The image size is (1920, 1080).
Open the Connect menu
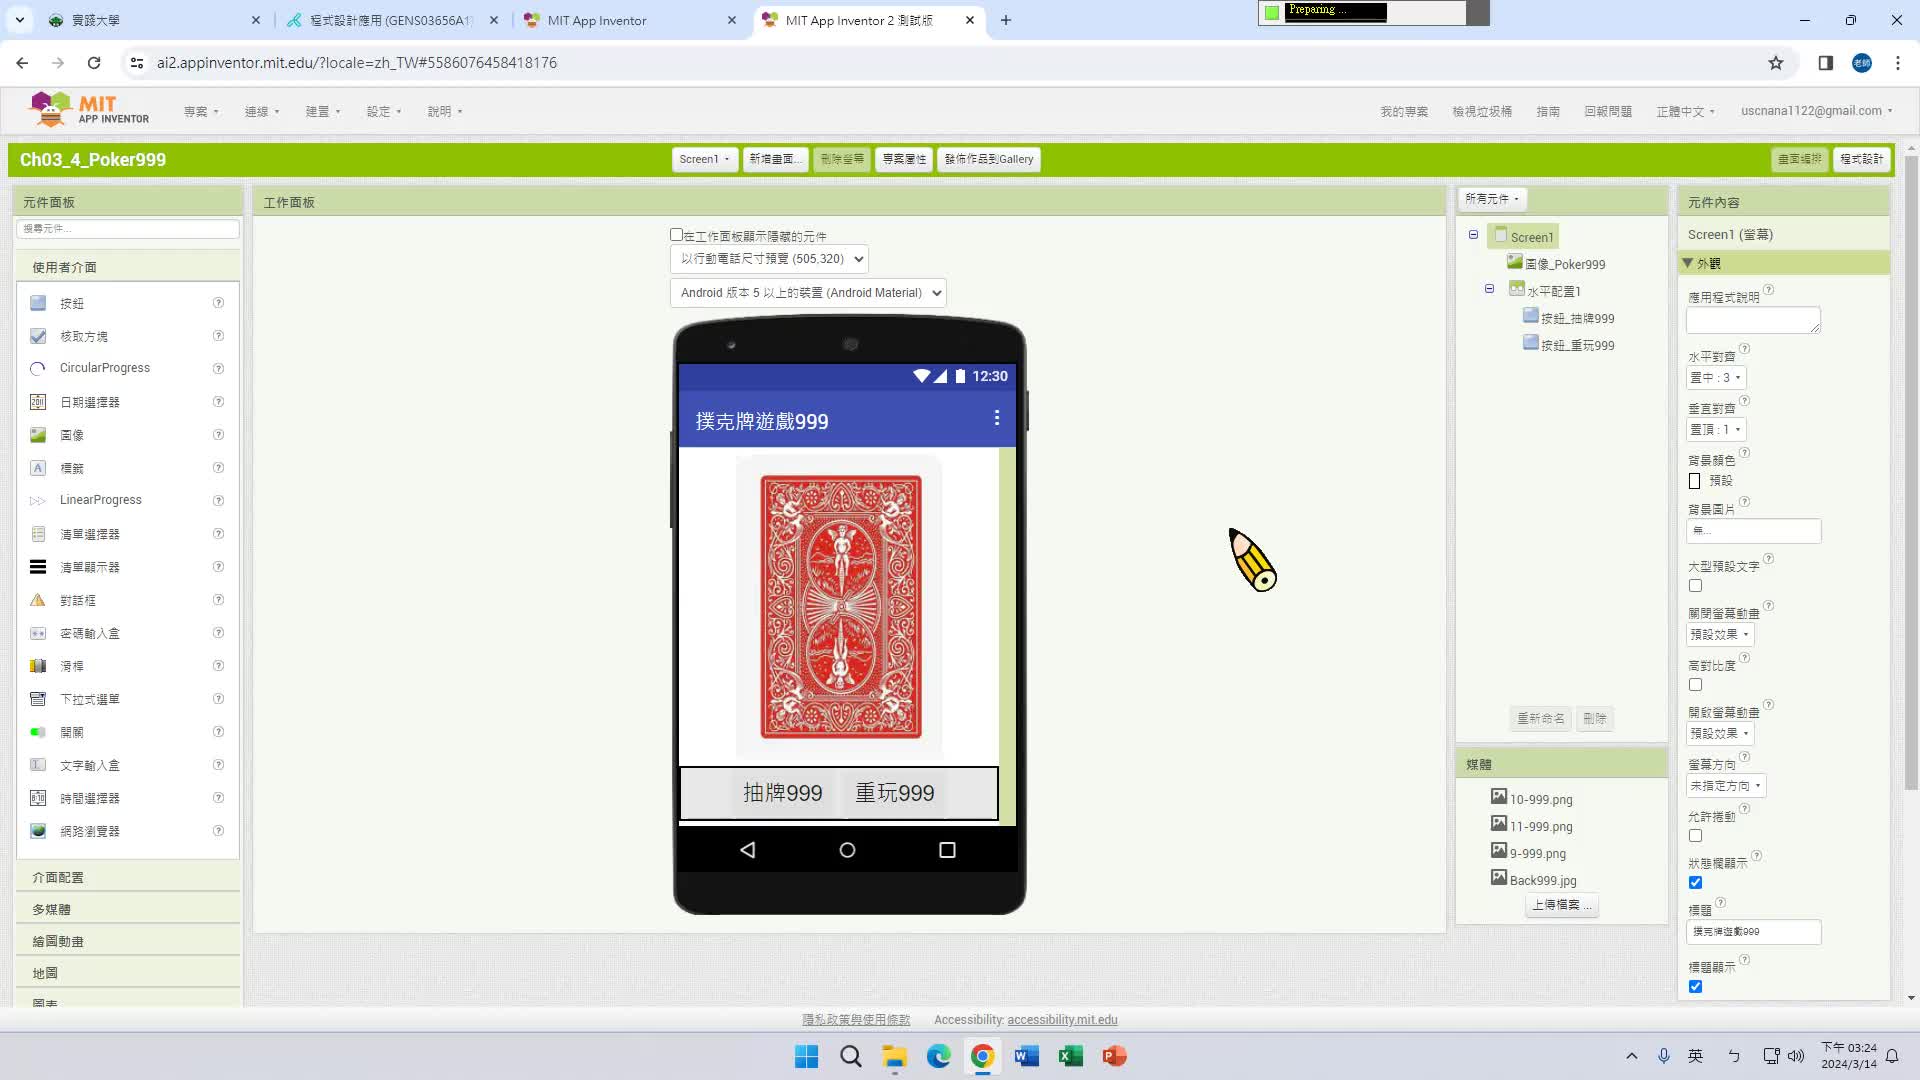point(262,112)
